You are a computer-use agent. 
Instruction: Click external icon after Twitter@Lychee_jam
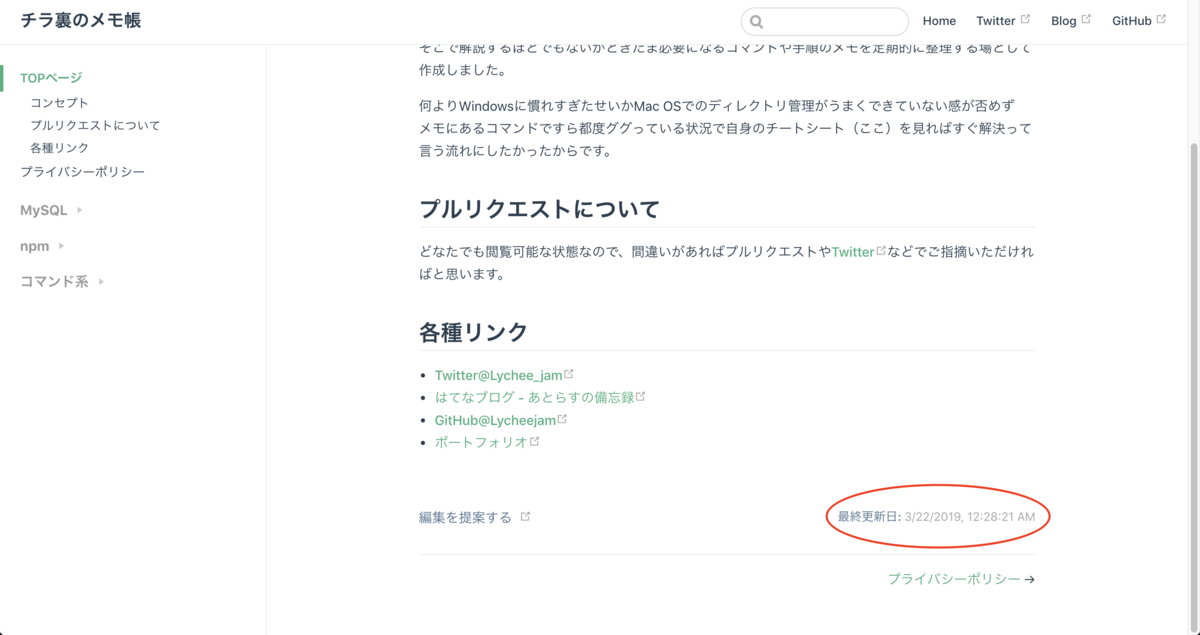click(x=569, y=374)
